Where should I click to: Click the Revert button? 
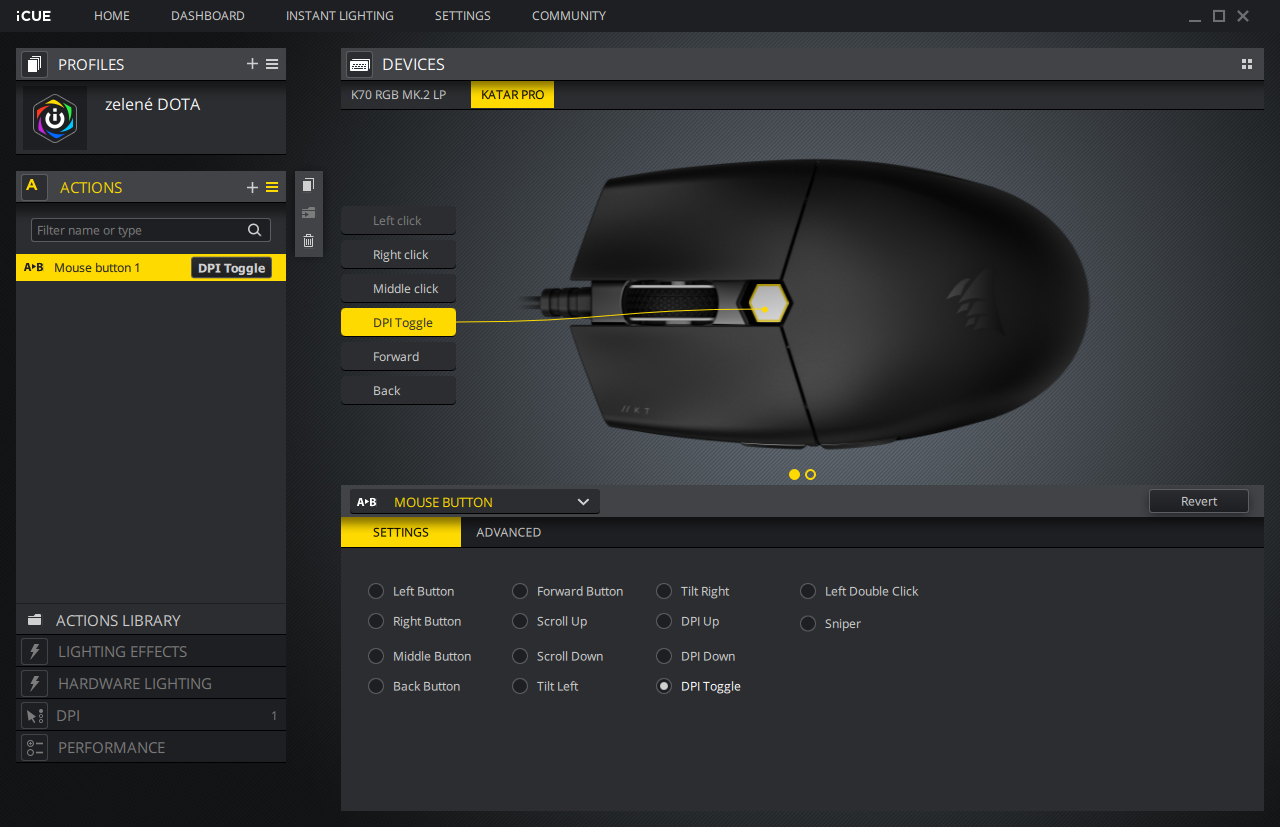coord(1199,501)
